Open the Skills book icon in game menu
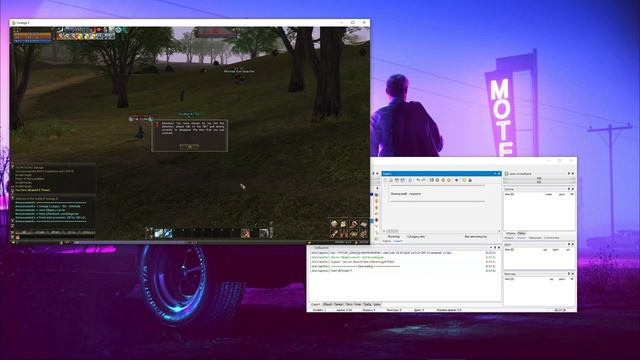This screenshot has width=640, height=360. click(x=363, y=224)
